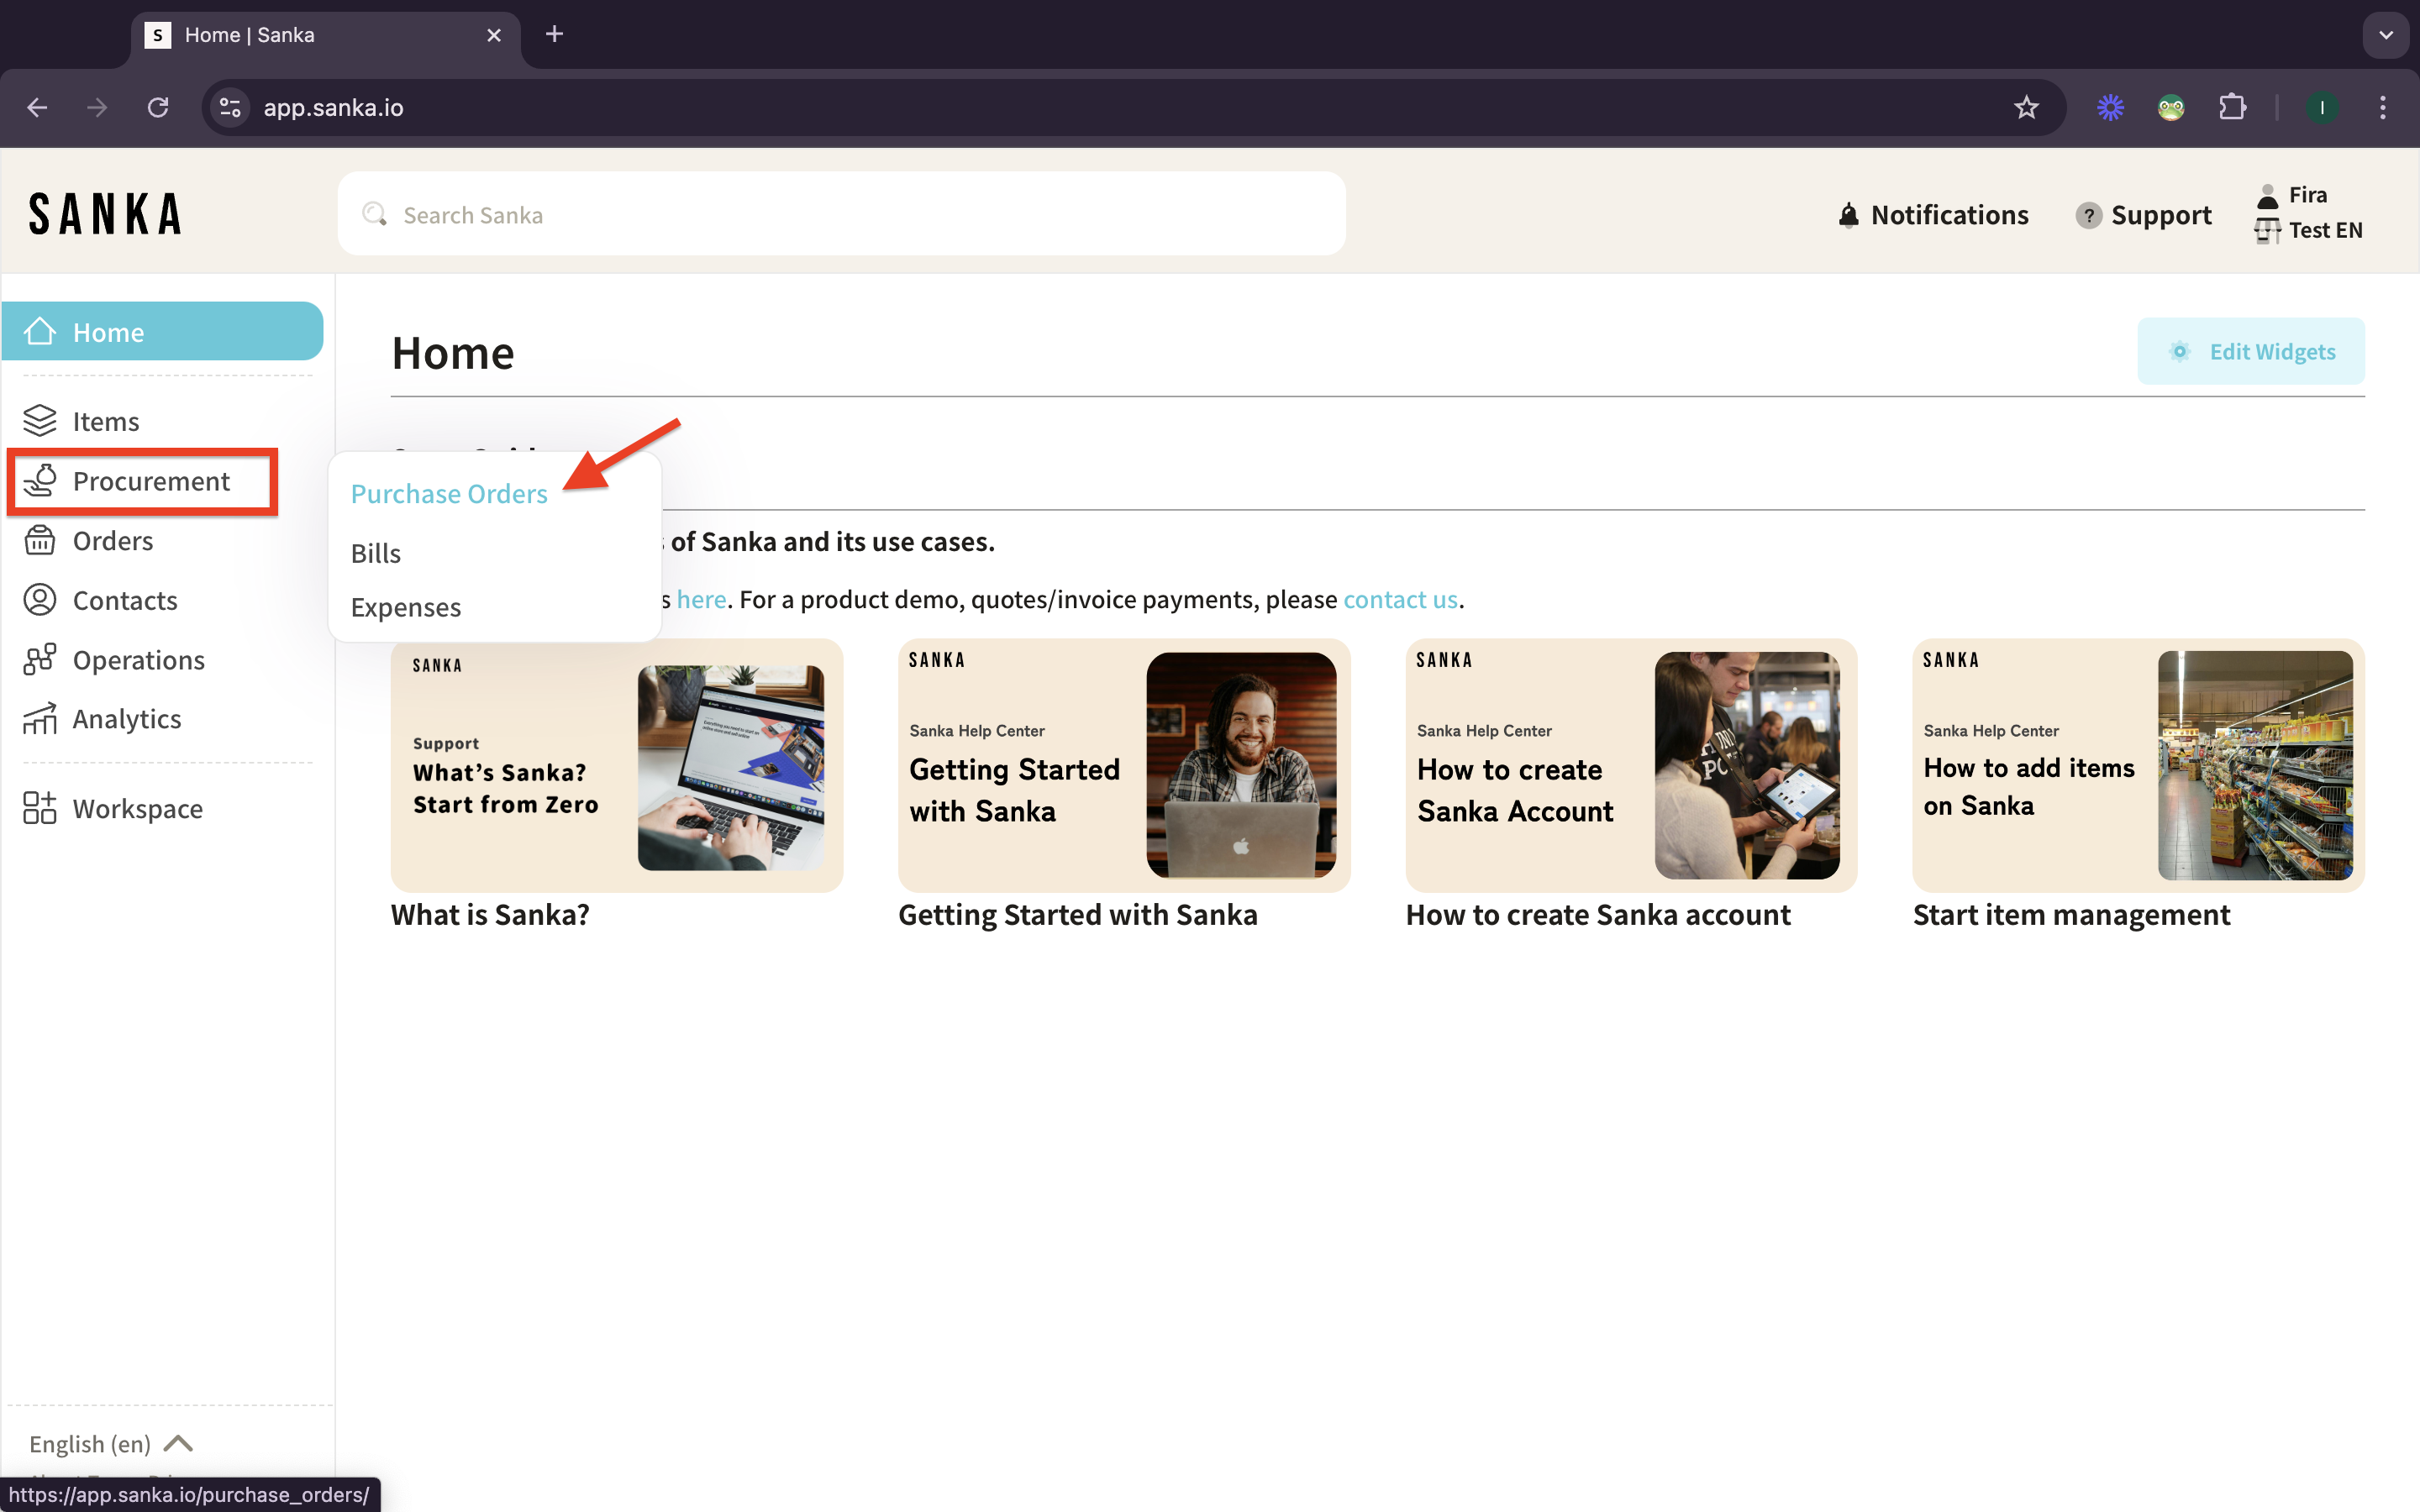
Task: Choose Bills in the Procurement submenu
Action: coord(376,553)
